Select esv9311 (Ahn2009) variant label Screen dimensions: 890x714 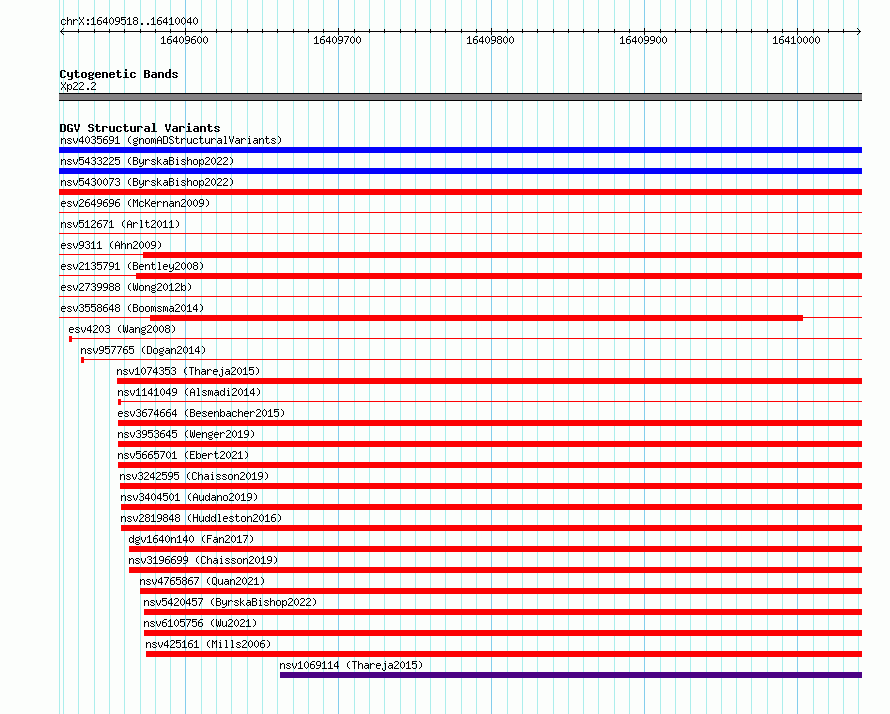pyautogui.click(x=111, y=245)
